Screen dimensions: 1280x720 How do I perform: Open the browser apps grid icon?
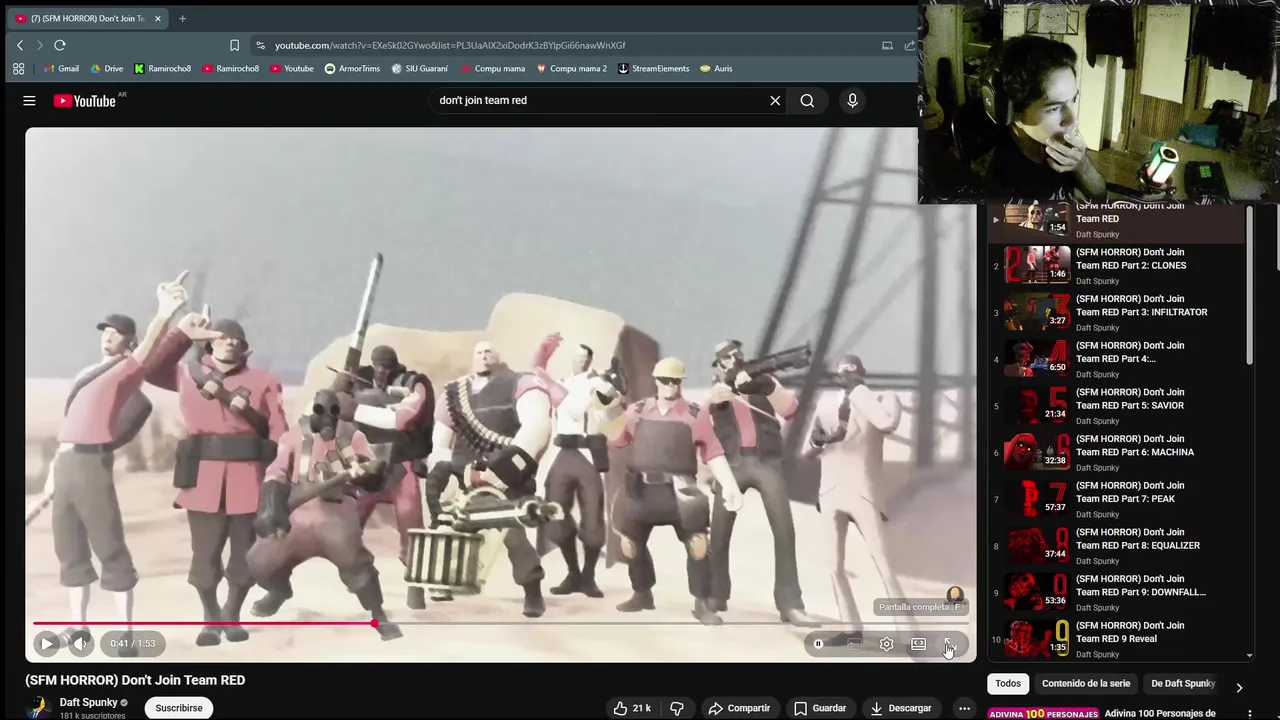click(18, 69)
